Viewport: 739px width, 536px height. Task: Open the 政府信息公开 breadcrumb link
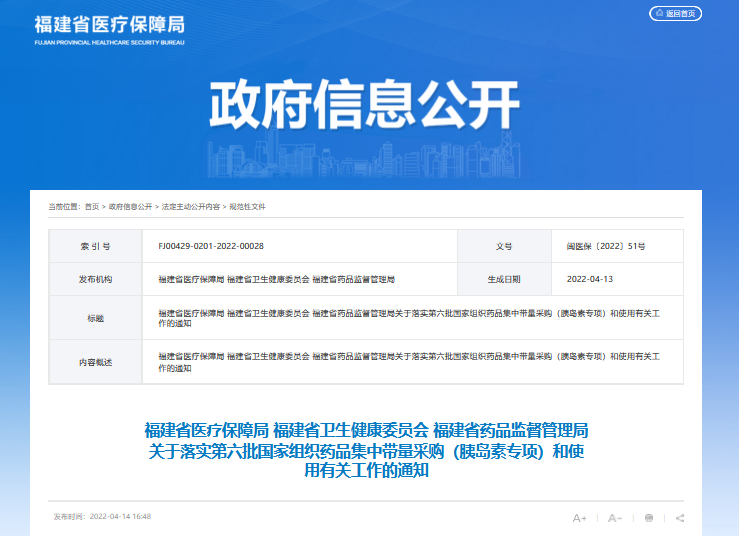pyautogui.click(x=131, y=206)
